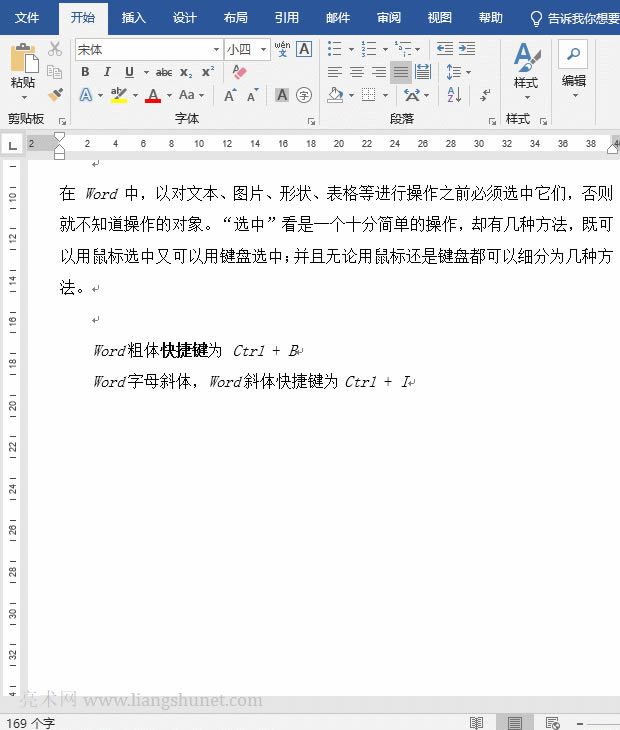Image resolution: width=620 pixels, height=730 pixels.
Task: Switch to the 布局 Layout tab
Action: pos(236,18)
